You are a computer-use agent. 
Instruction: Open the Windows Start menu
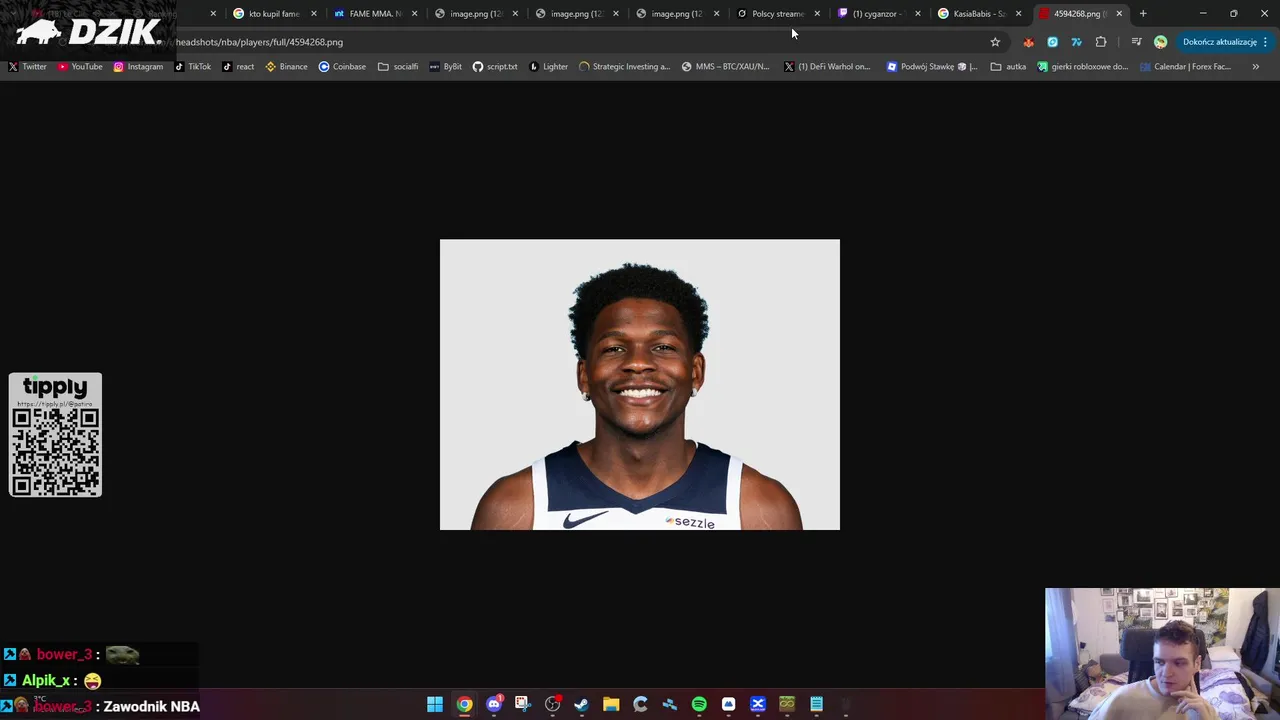435,704
